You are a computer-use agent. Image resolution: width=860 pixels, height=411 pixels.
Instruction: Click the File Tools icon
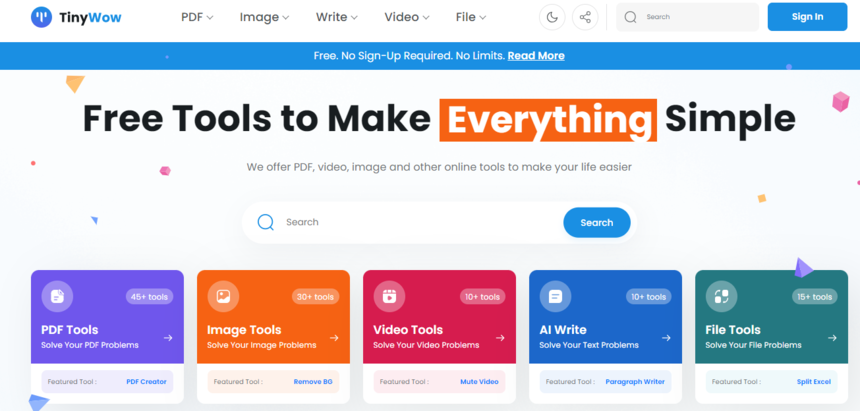point(721,296)
